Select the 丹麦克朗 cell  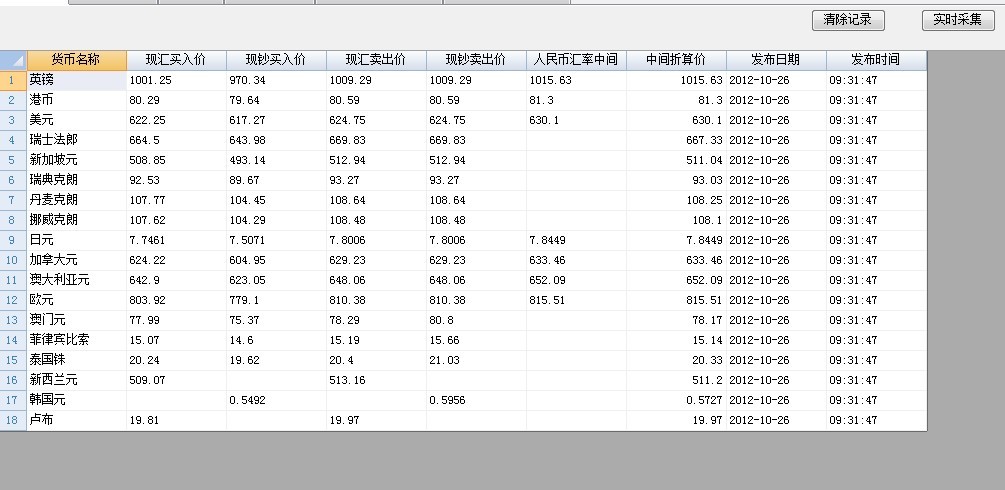click(77, 200)
